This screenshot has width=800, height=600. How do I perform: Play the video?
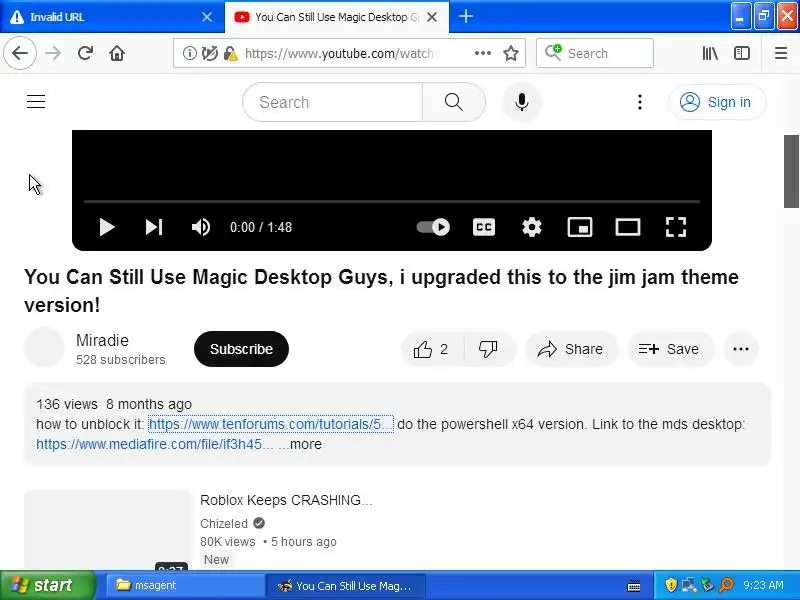106,227
